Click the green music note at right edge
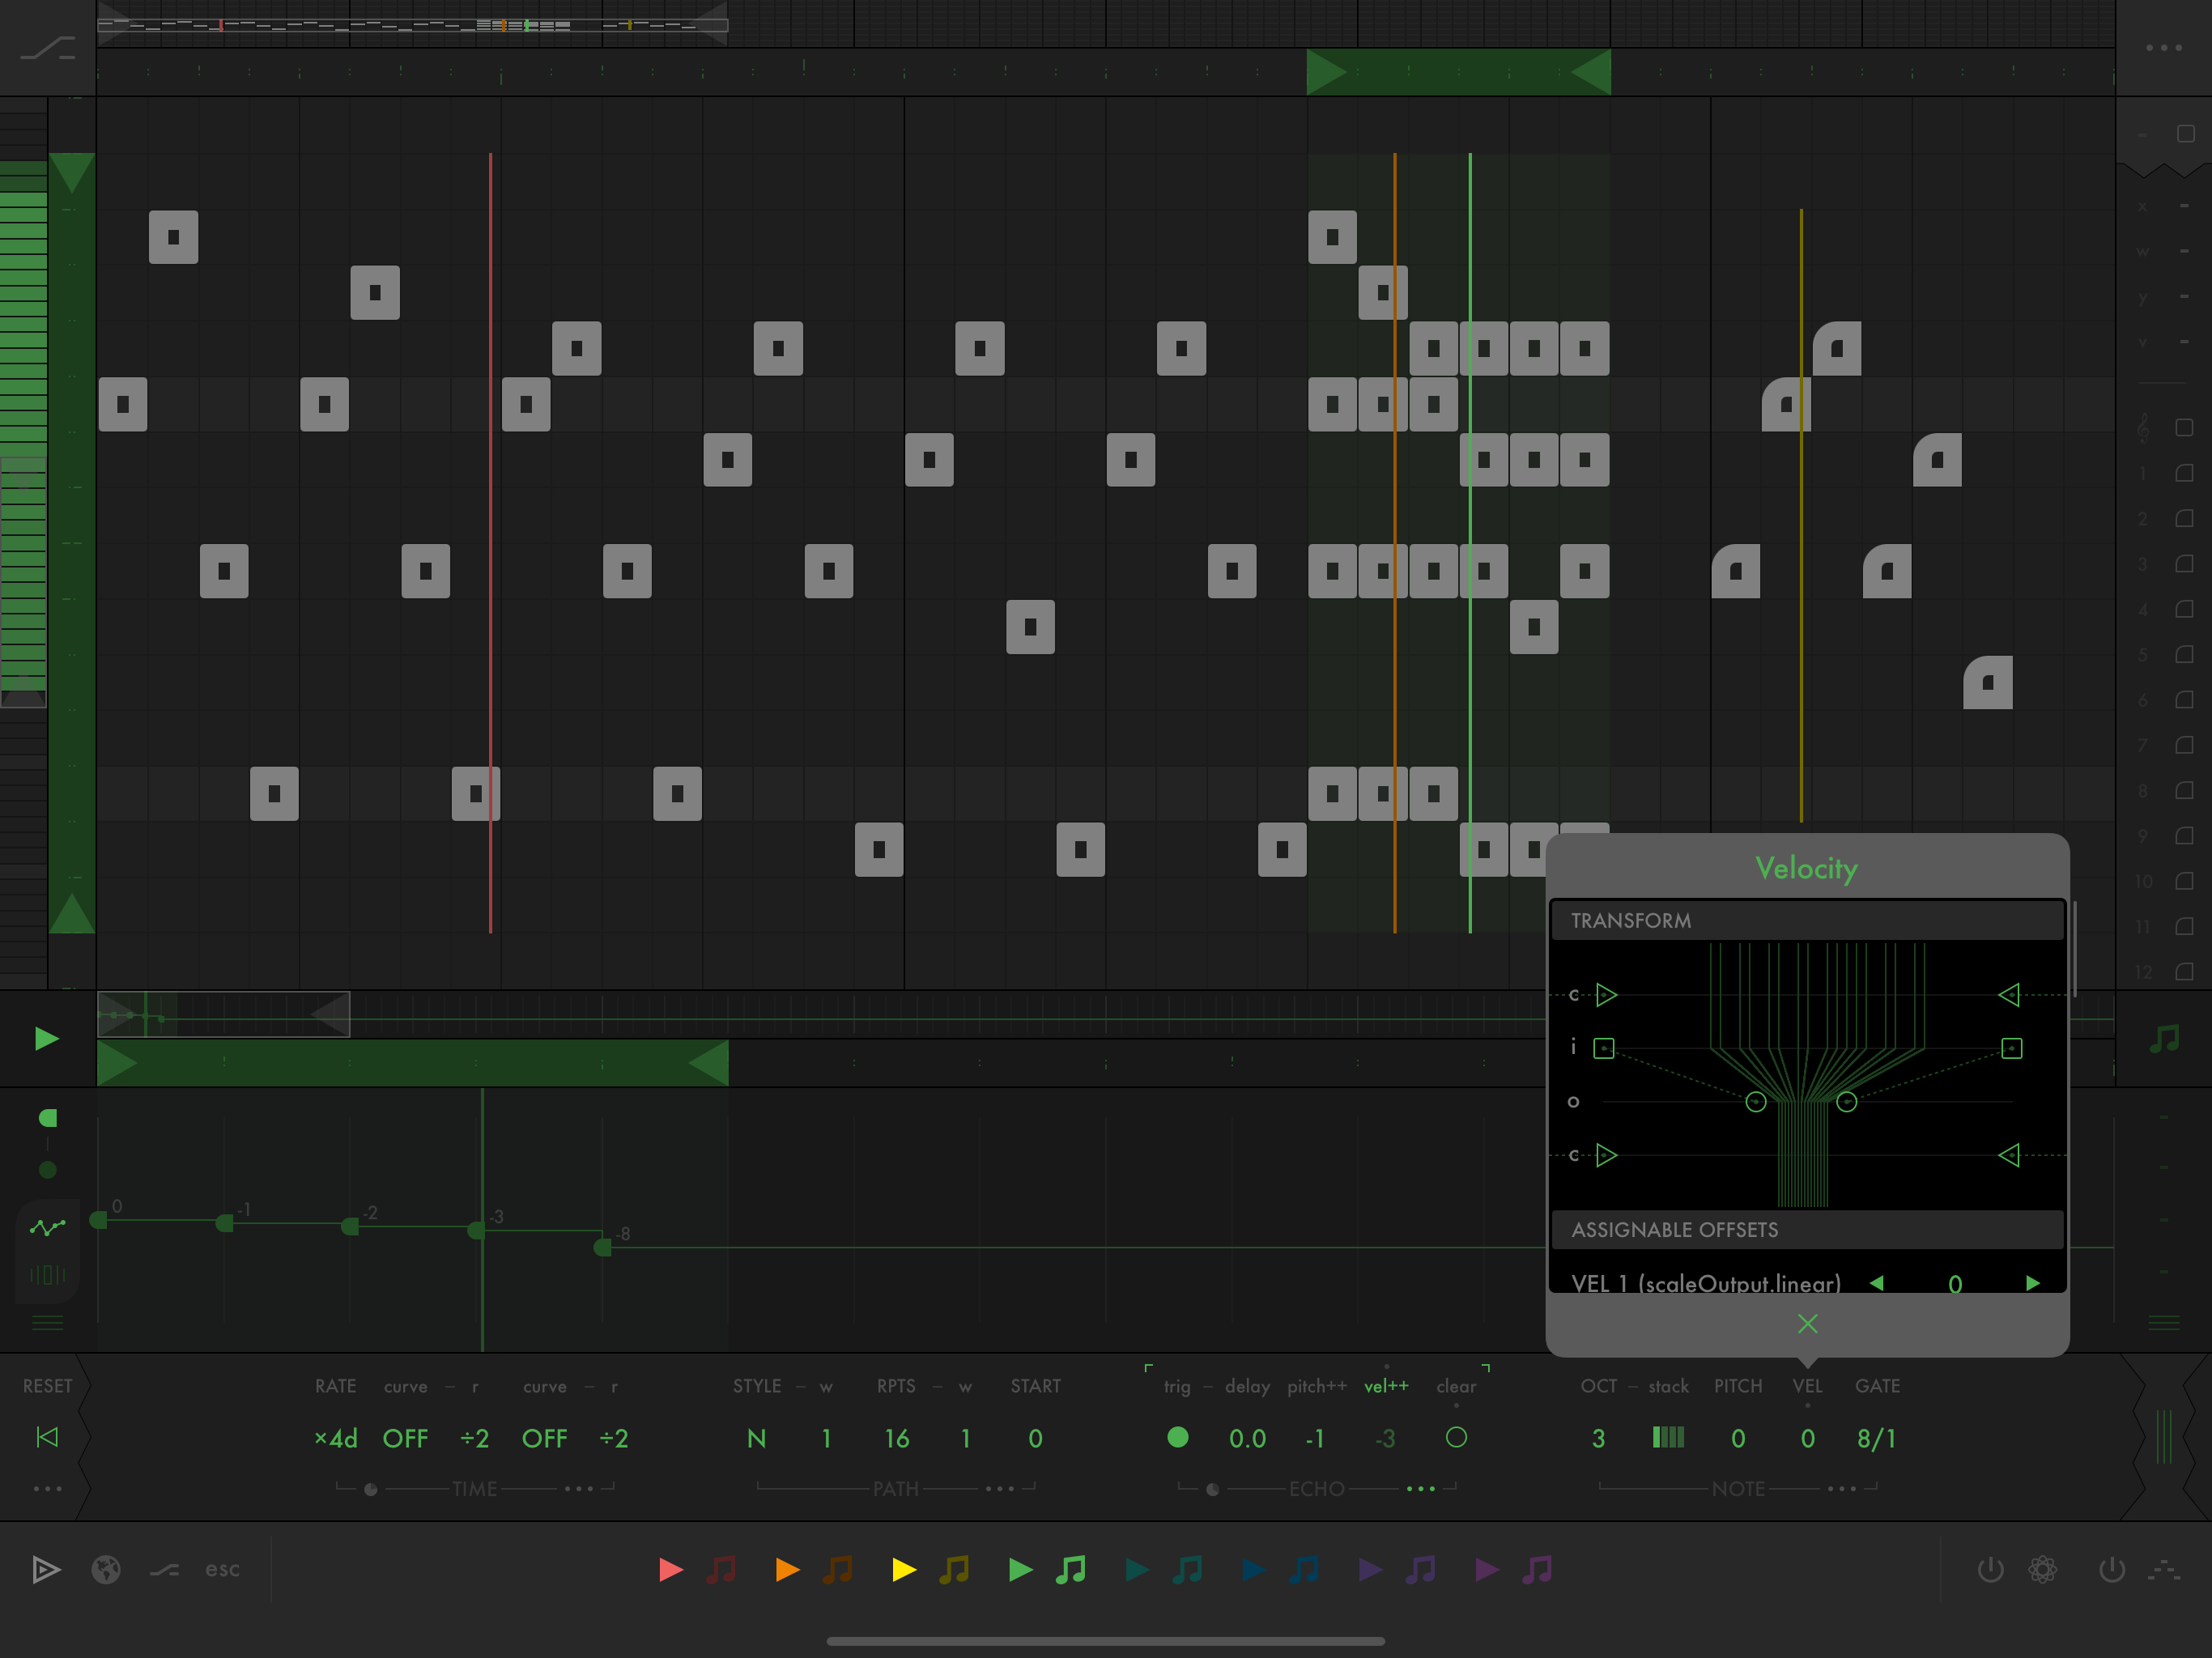This screenshot has width=2212, height=1658. click(2164, 1039)
